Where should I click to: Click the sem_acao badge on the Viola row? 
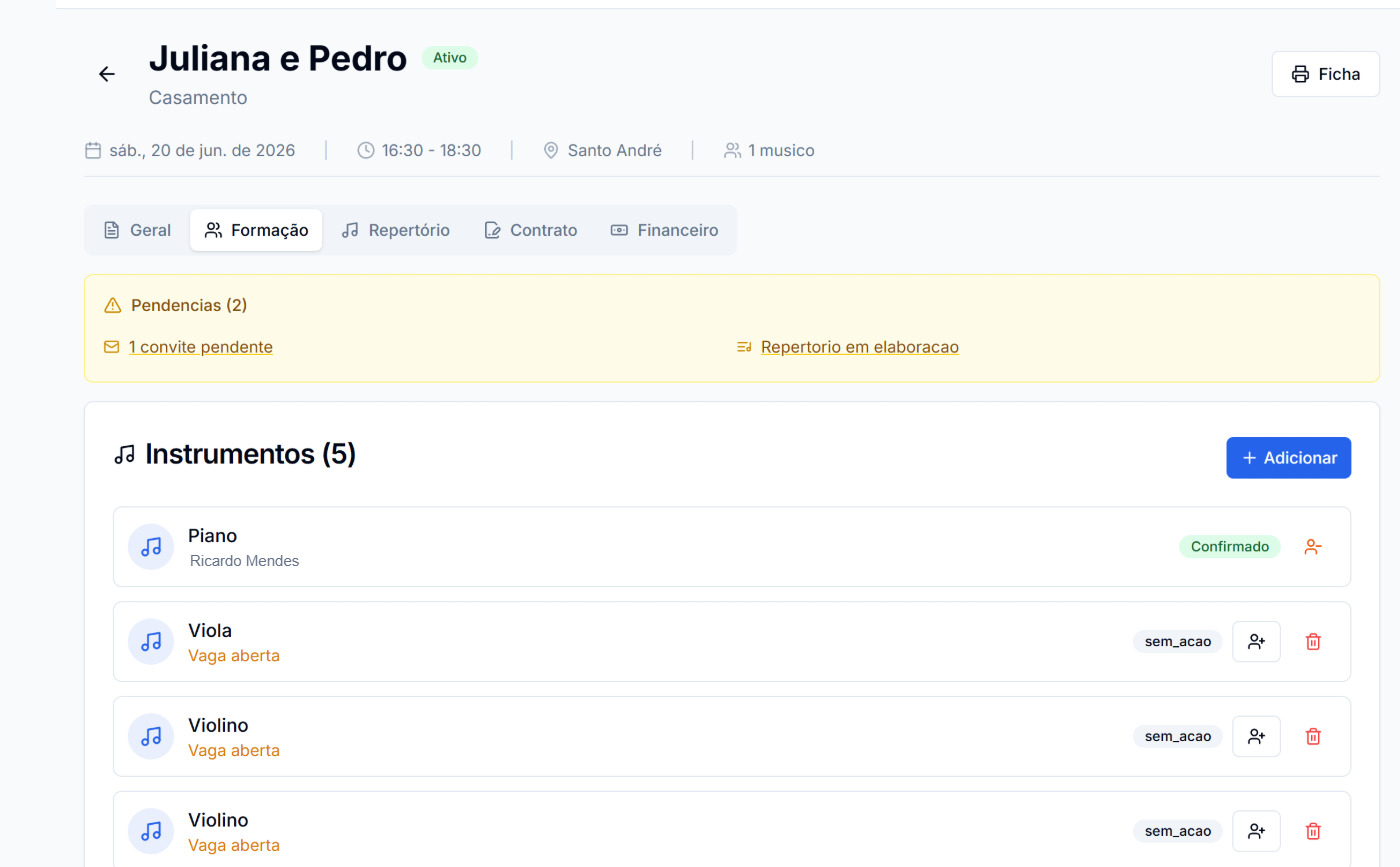pos(1178,641)
